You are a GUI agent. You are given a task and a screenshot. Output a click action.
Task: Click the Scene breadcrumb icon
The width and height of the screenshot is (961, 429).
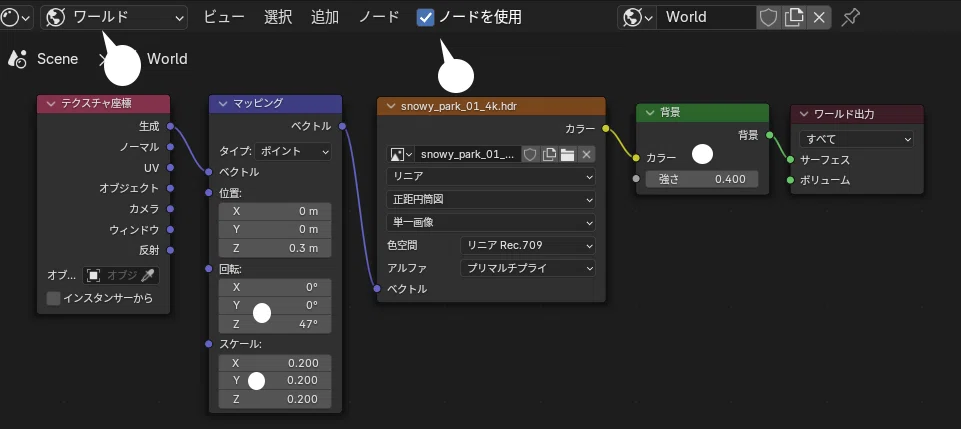coord(18,59)
